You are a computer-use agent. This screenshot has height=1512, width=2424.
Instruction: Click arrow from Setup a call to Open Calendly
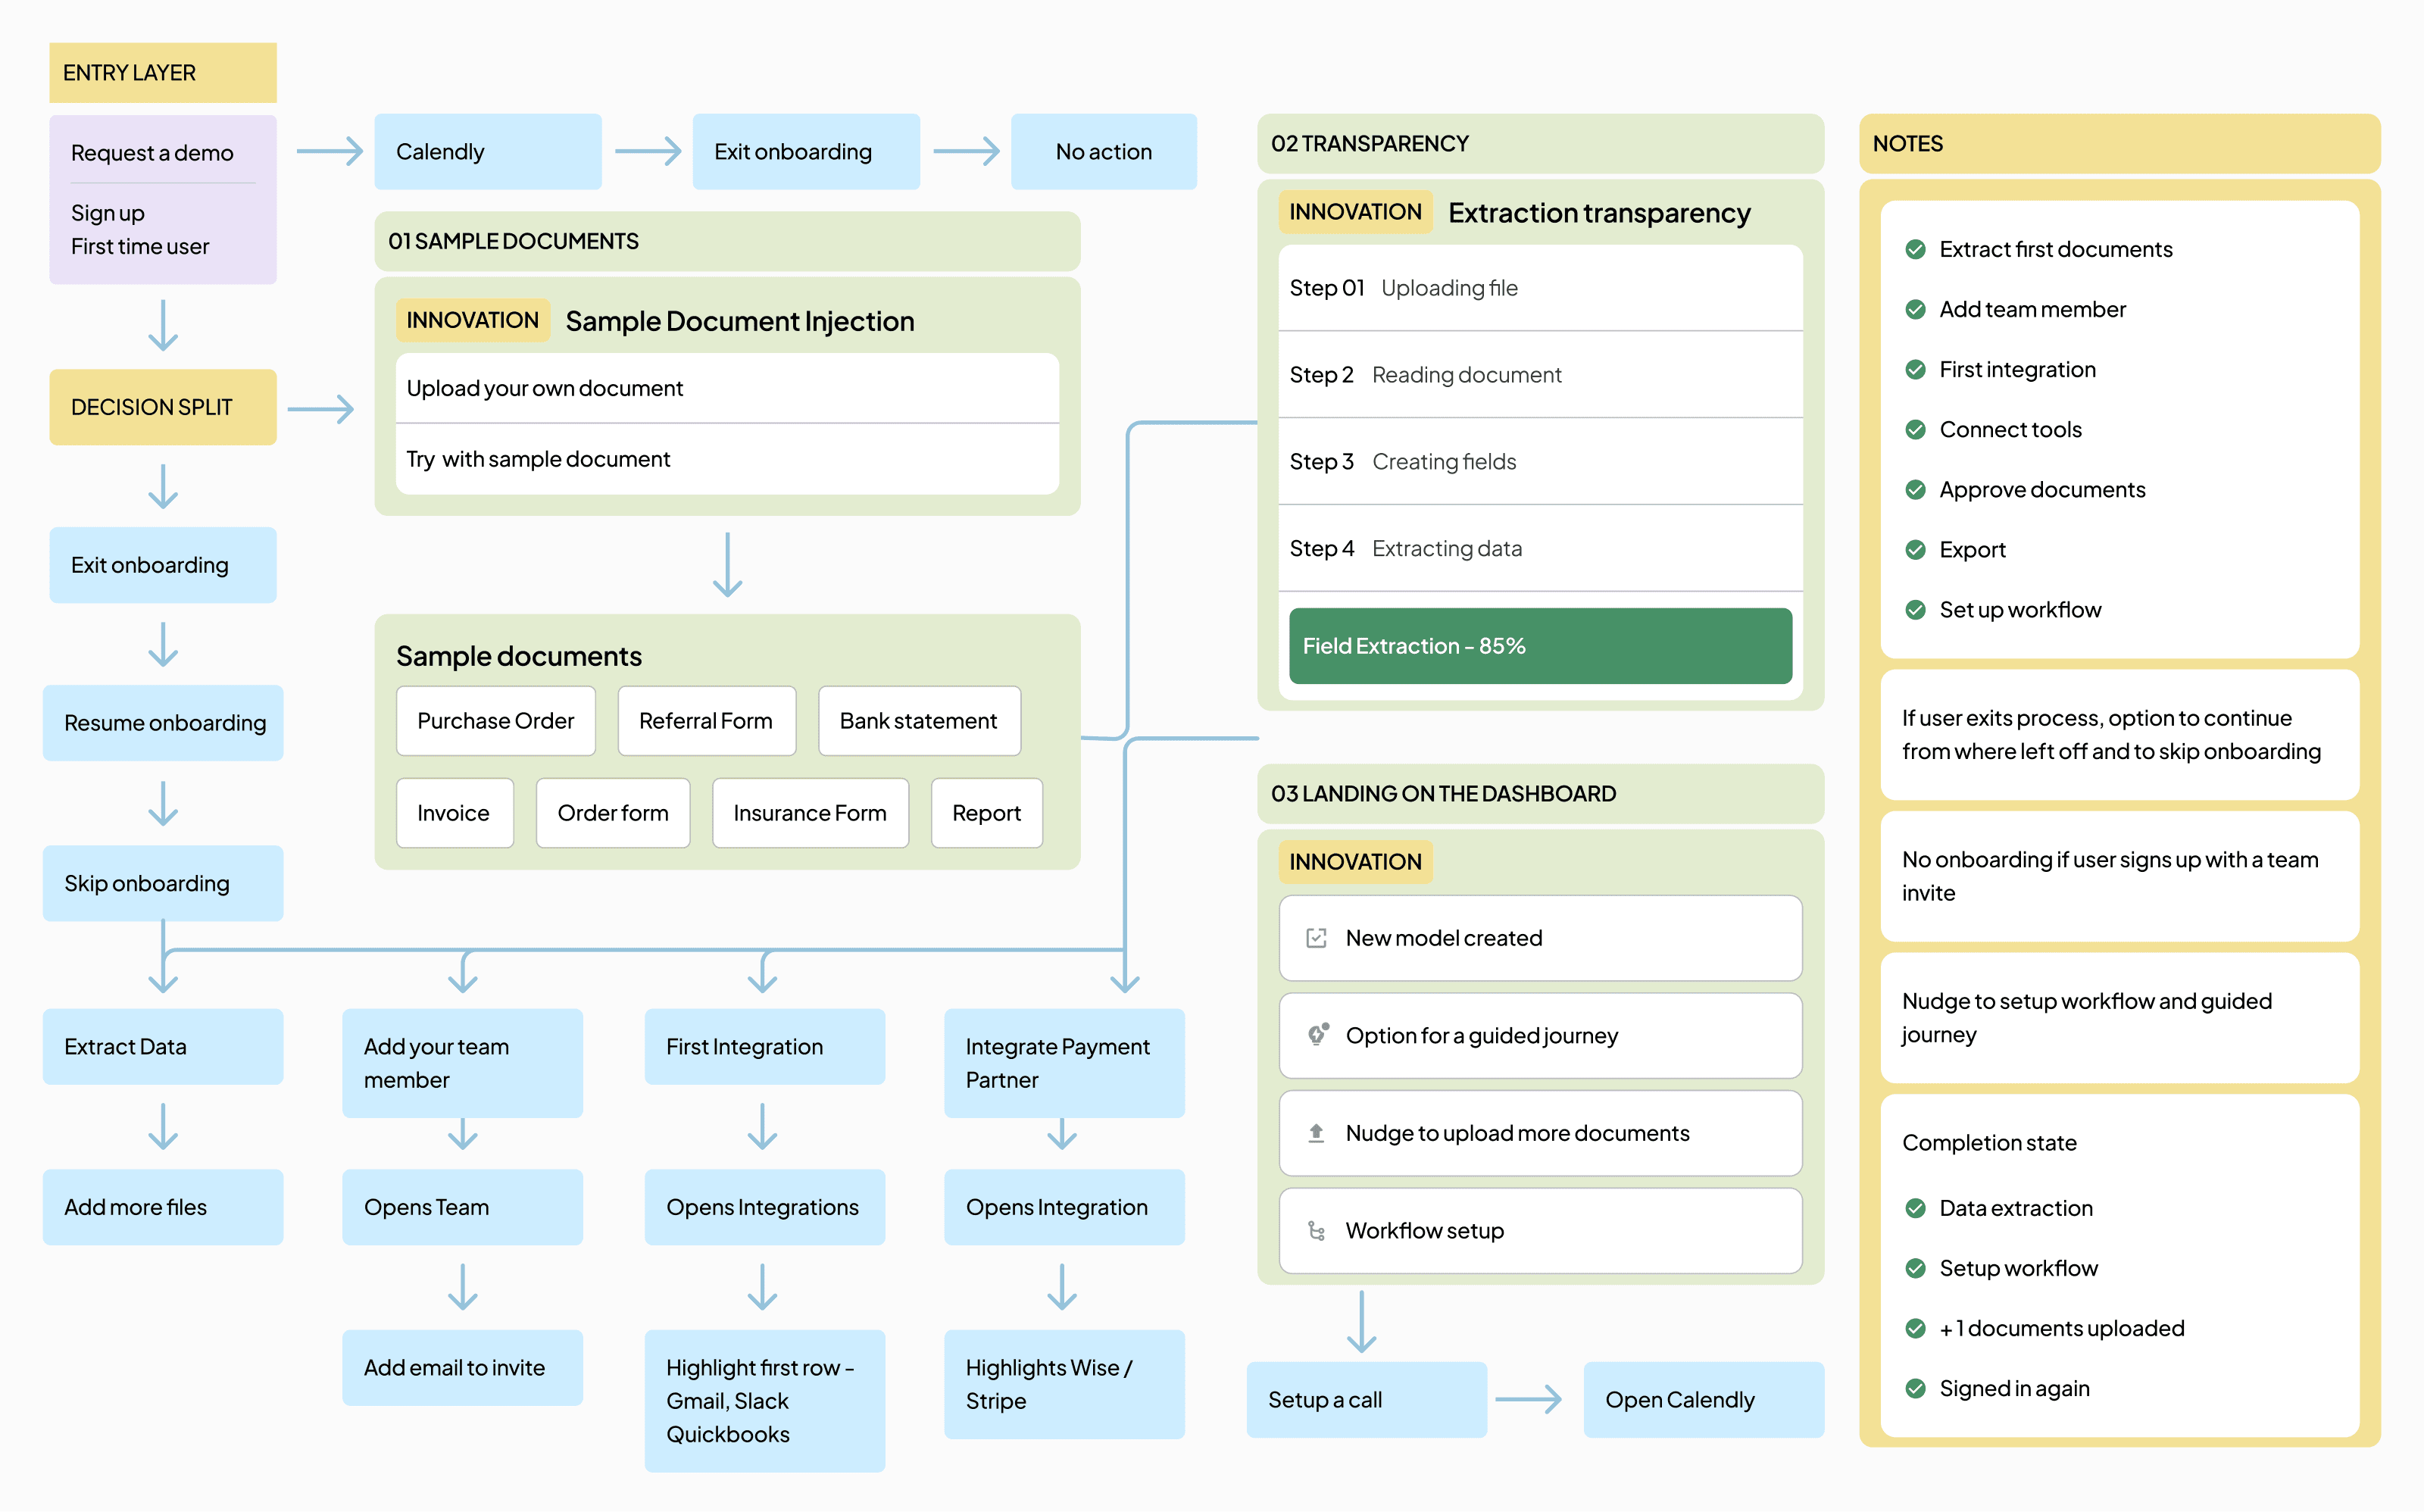click(1527, 1399)
